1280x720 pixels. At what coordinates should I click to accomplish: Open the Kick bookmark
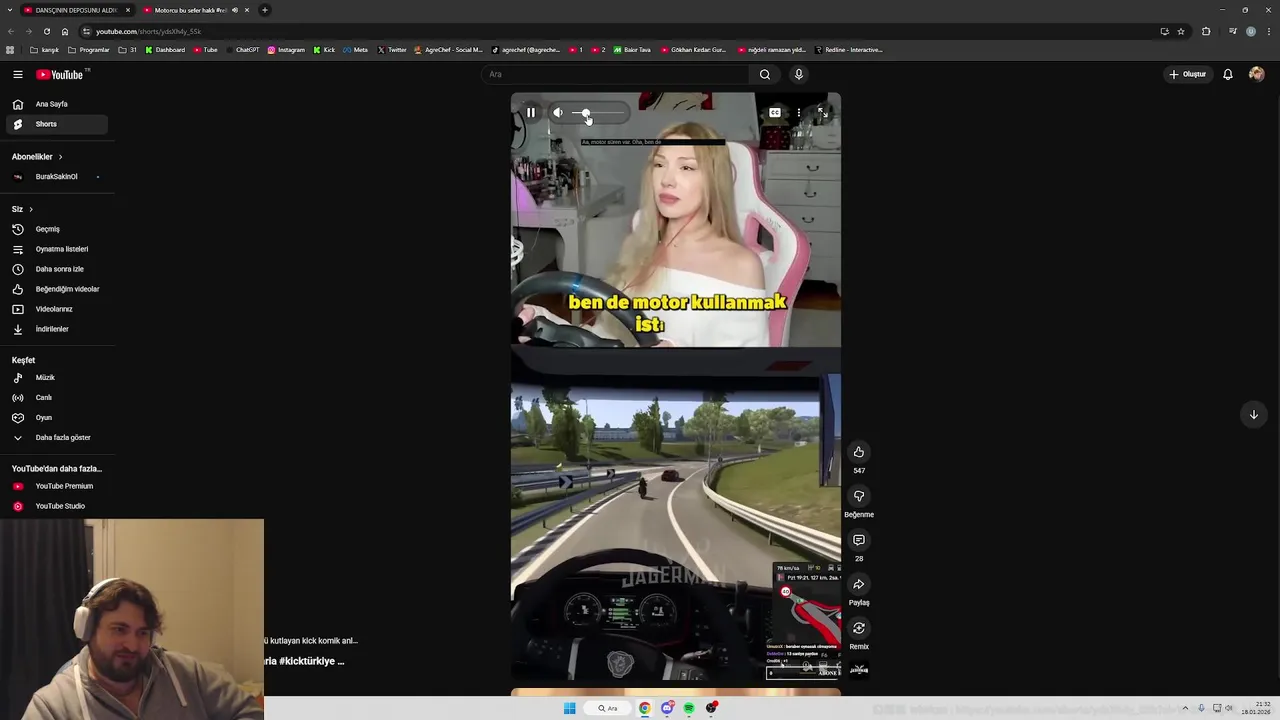pyautogui.click(x=324, y=50)
